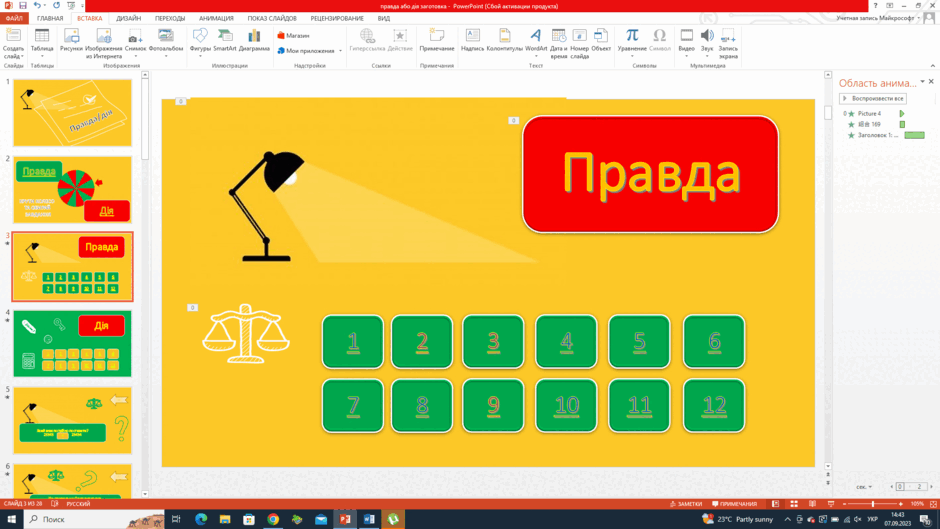Image resolution: width=940 pixels, height=529 pixels.
Task: Customize quick access toolbar dropdown
Action: [x=82, y=6]
